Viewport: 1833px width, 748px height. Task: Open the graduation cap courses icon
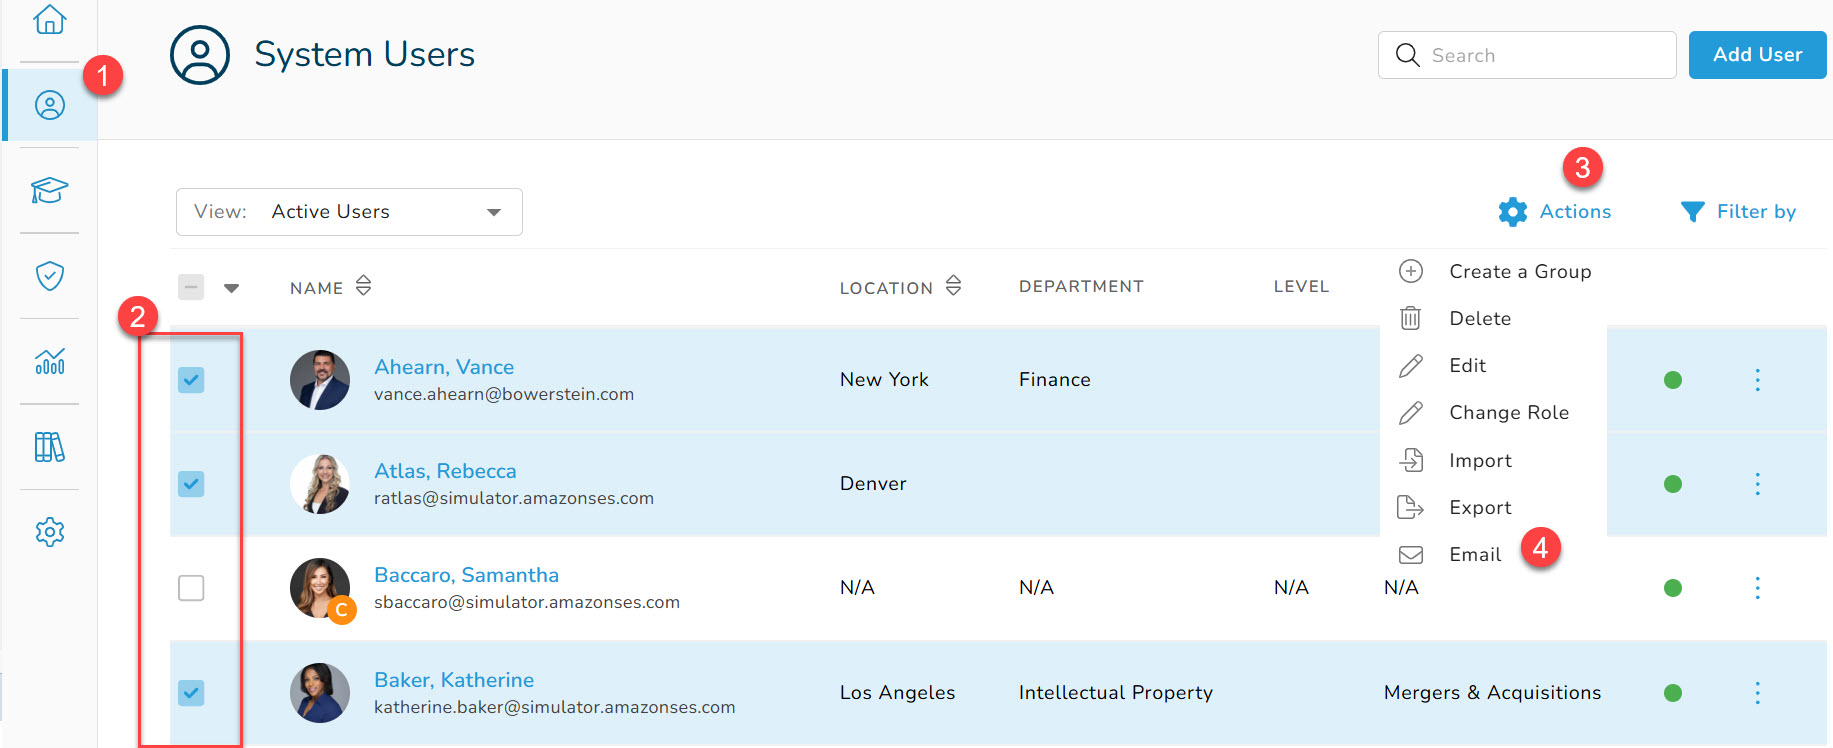tap(49, 190)
